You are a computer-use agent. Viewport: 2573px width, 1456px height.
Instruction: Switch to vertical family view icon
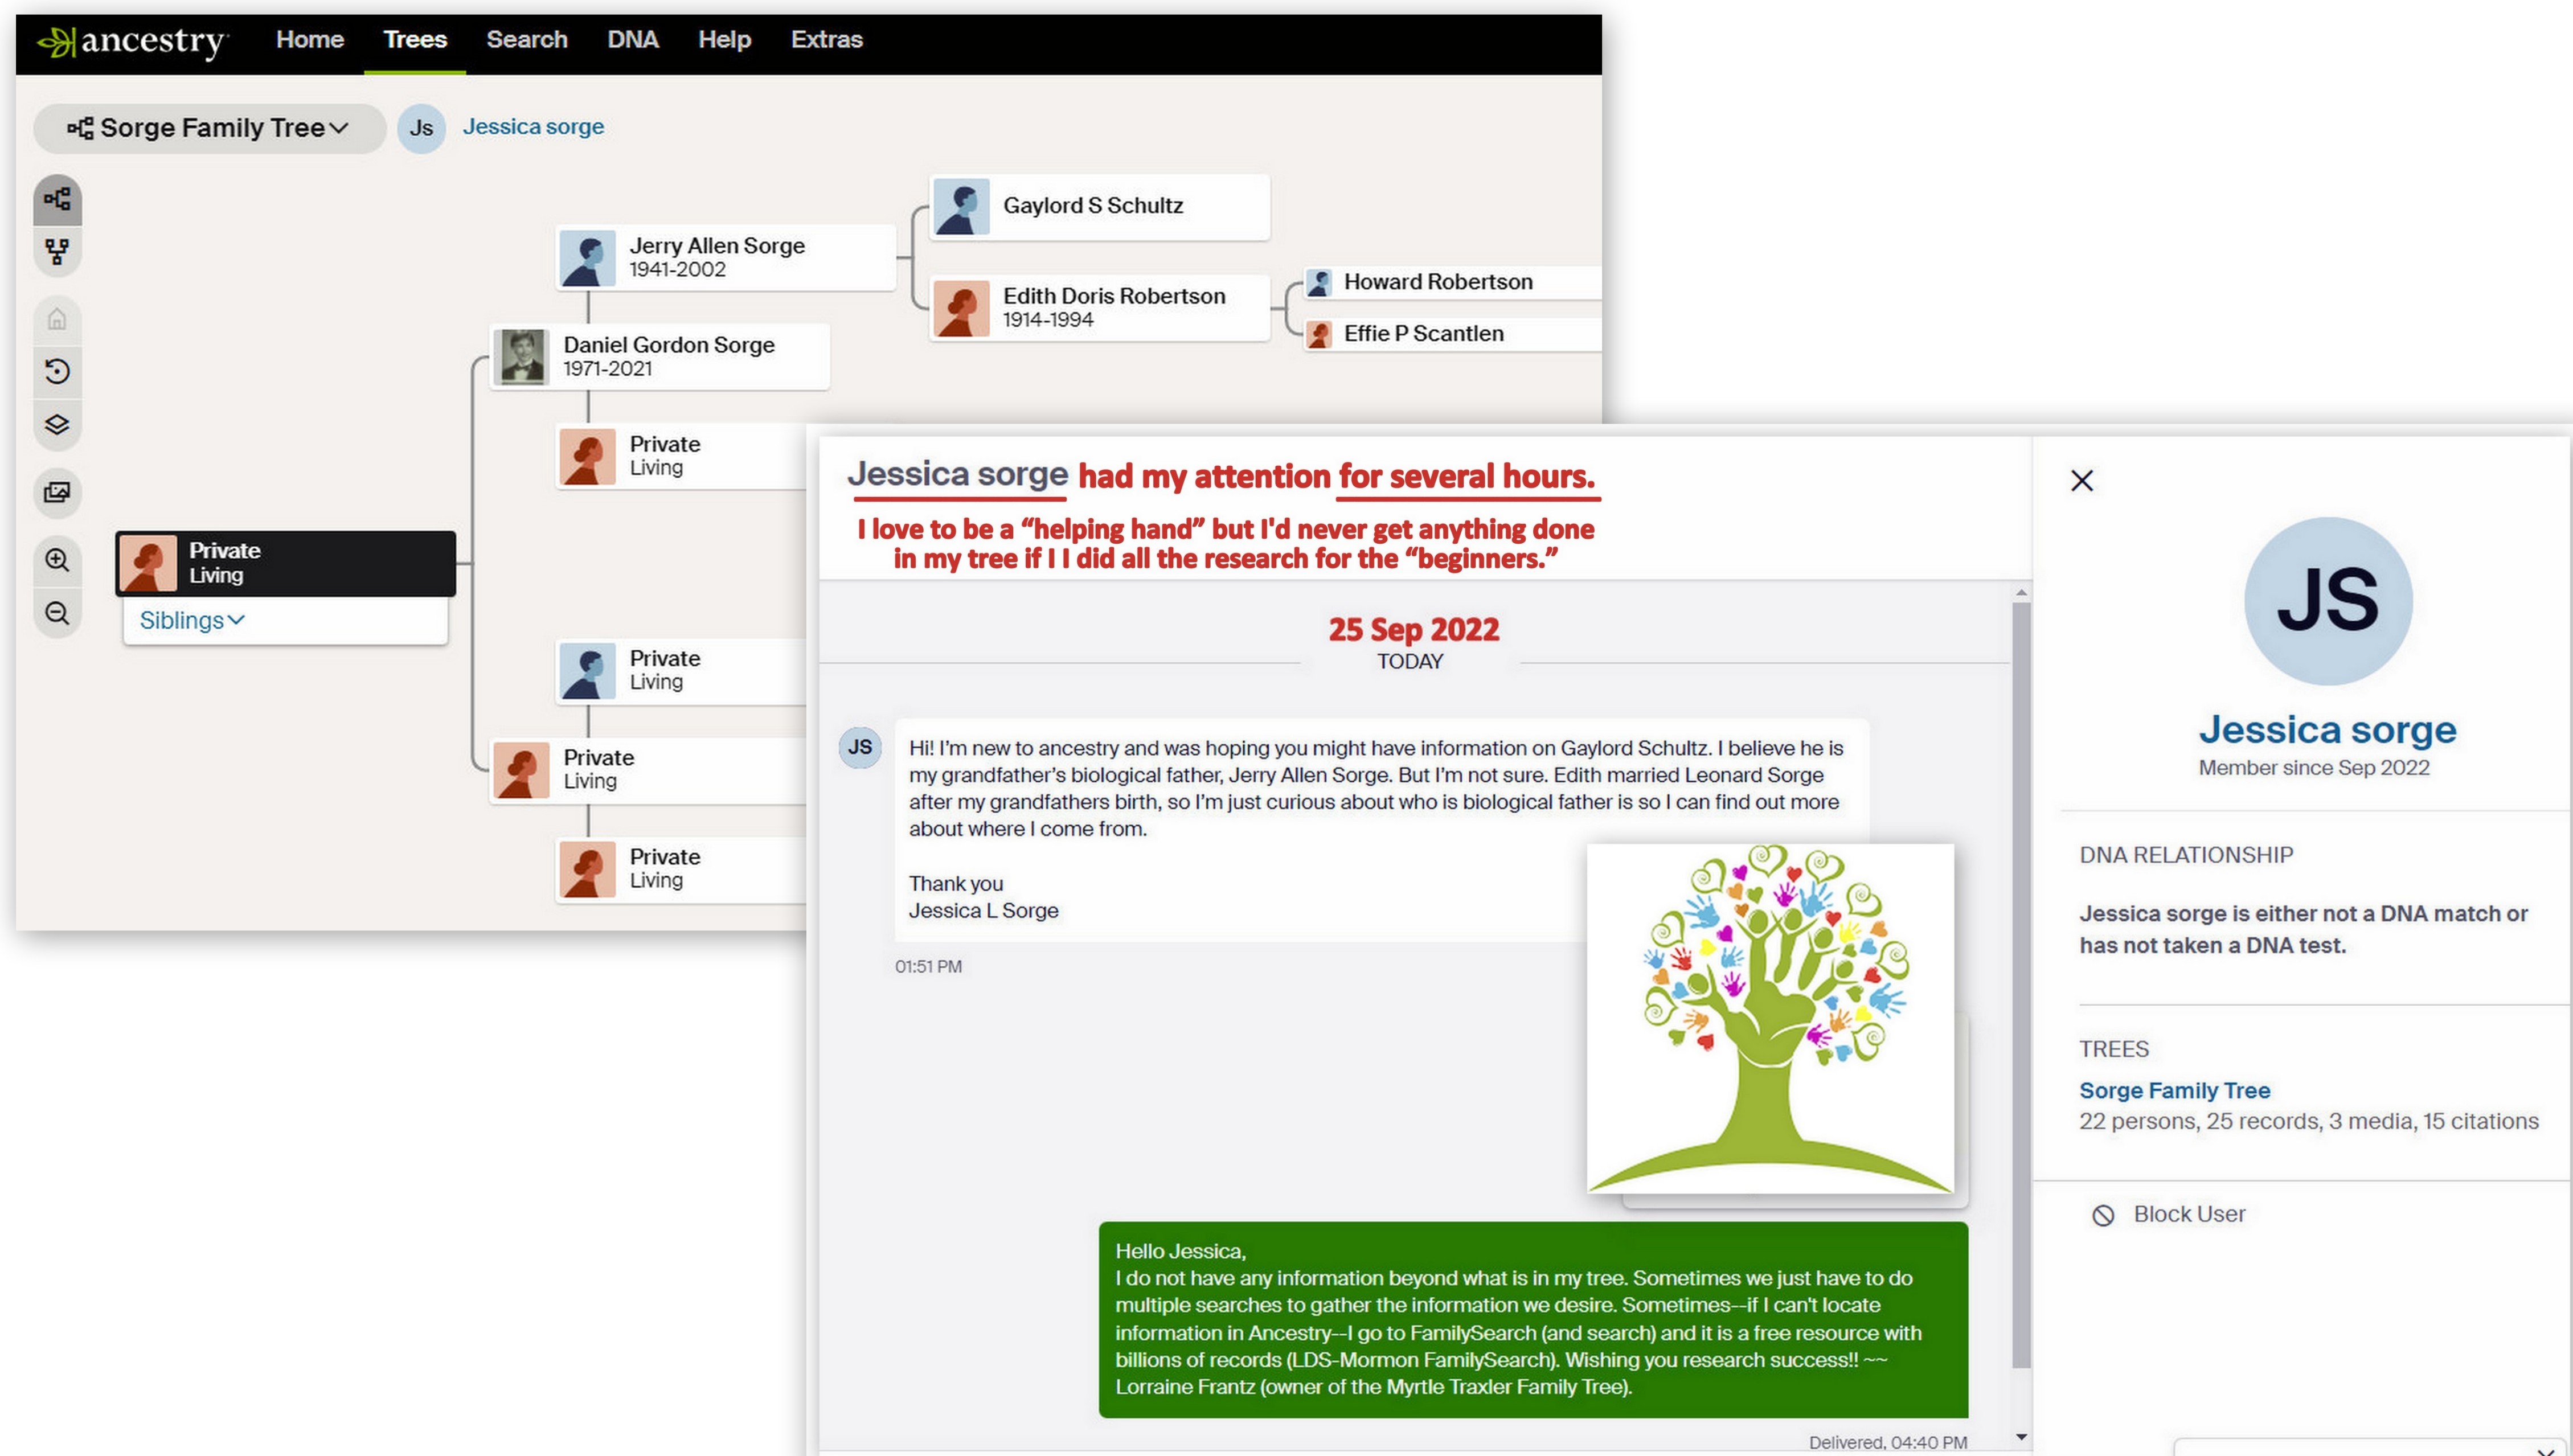click(57, 251)
